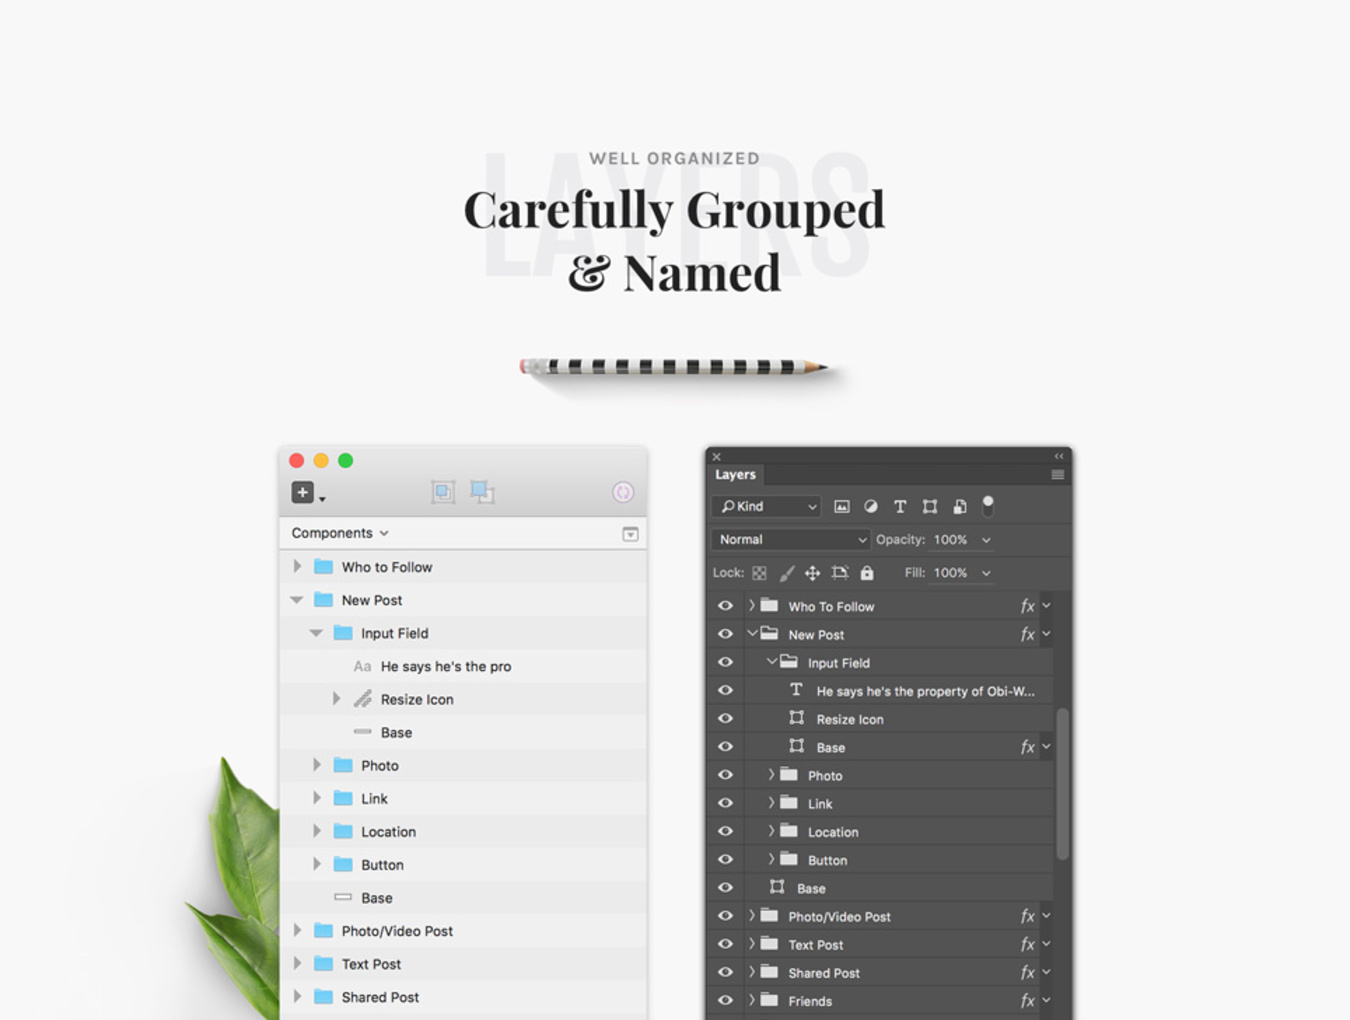1350x1020 pixels.
Task: Hide the Who To Follow layer group
Action: 725,606
